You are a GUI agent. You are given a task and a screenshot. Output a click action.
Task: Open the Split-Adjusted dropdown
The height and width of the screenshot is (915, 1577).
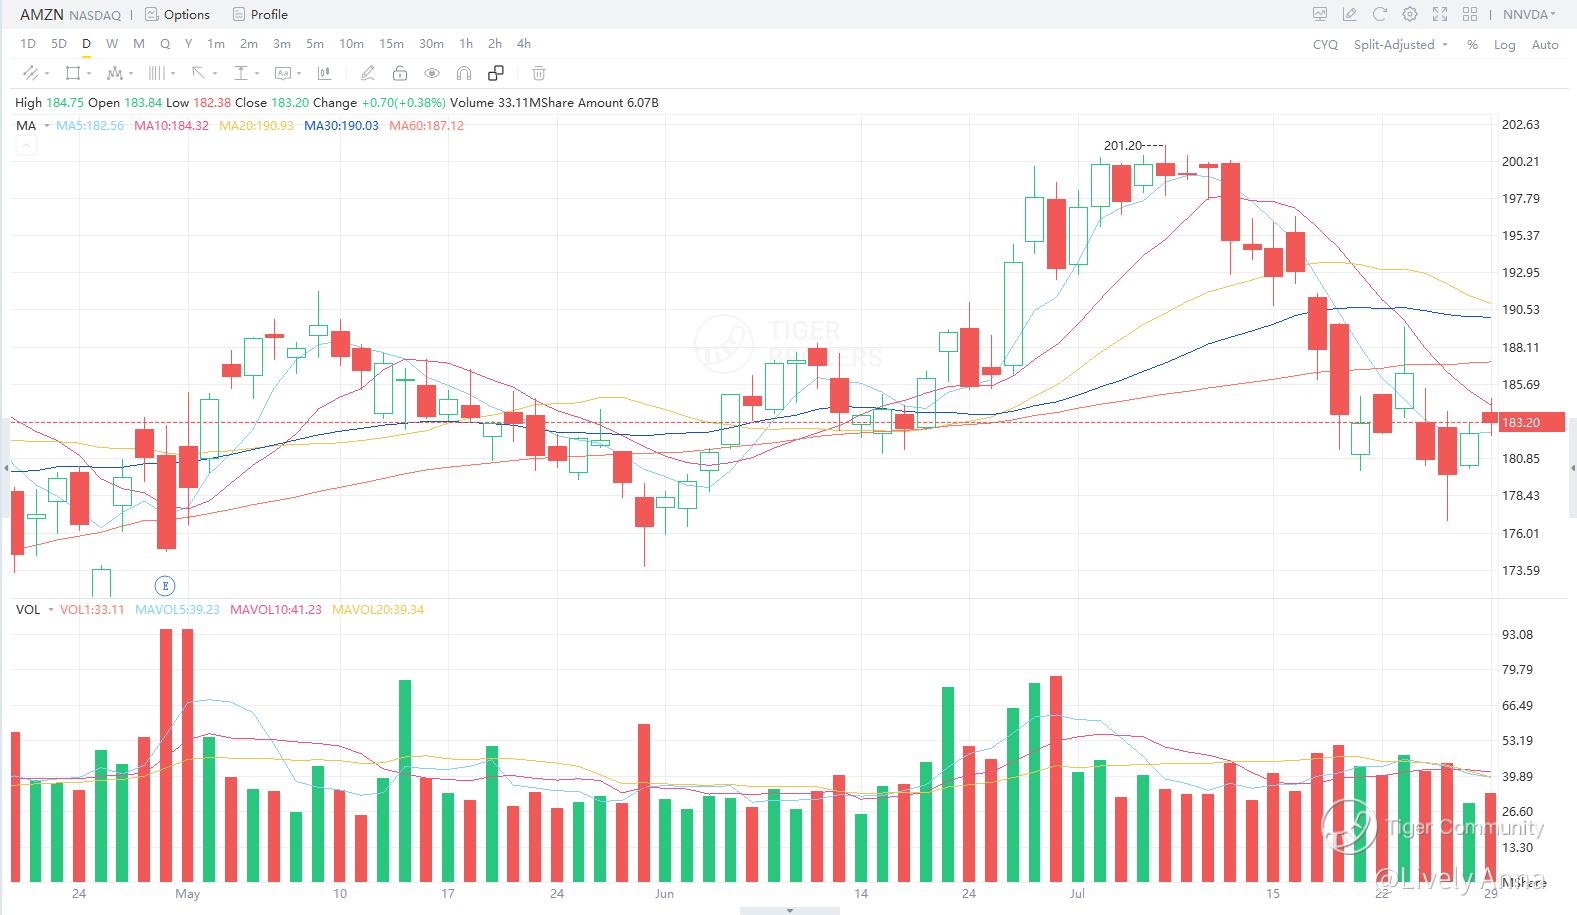pos(1401,44)
